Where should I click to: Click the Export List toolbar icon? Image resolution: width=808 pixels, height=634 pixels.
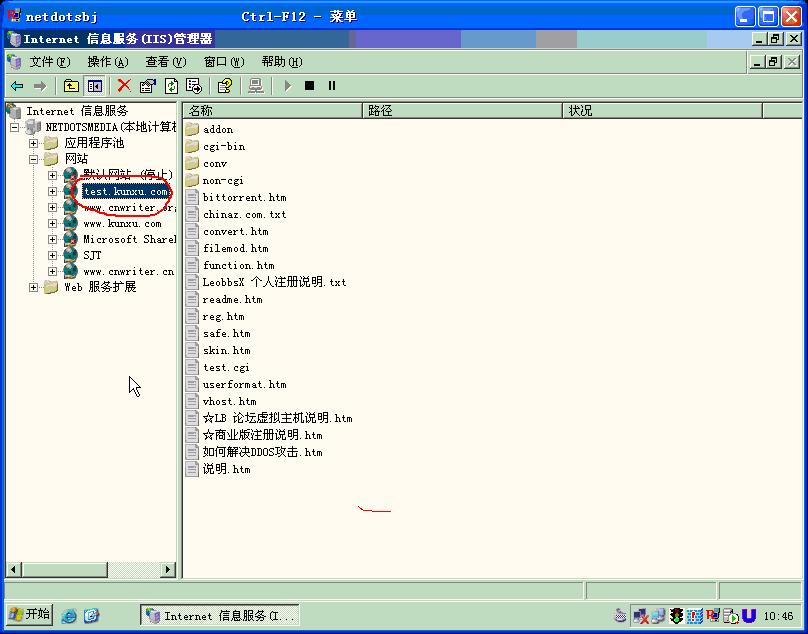pos(194,86)
